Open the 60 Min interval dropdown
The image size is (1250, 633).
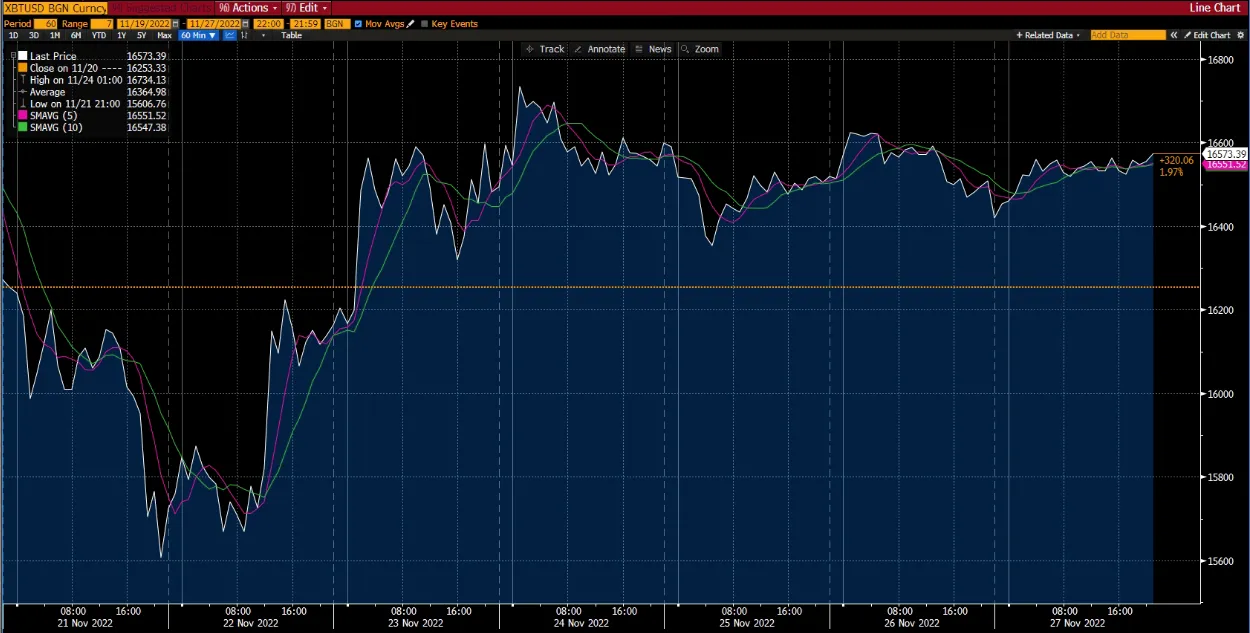196,35
